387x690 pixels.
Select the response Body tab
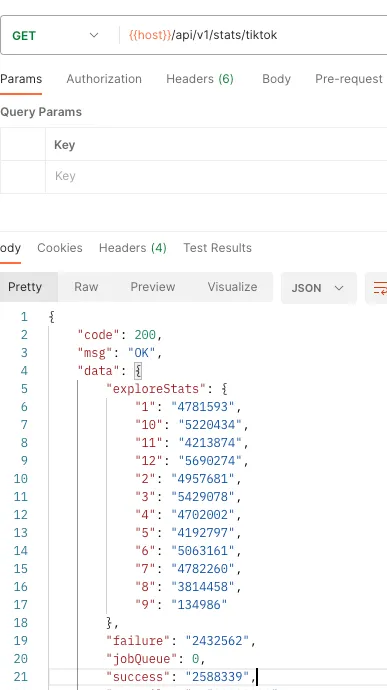coord(10,248)
